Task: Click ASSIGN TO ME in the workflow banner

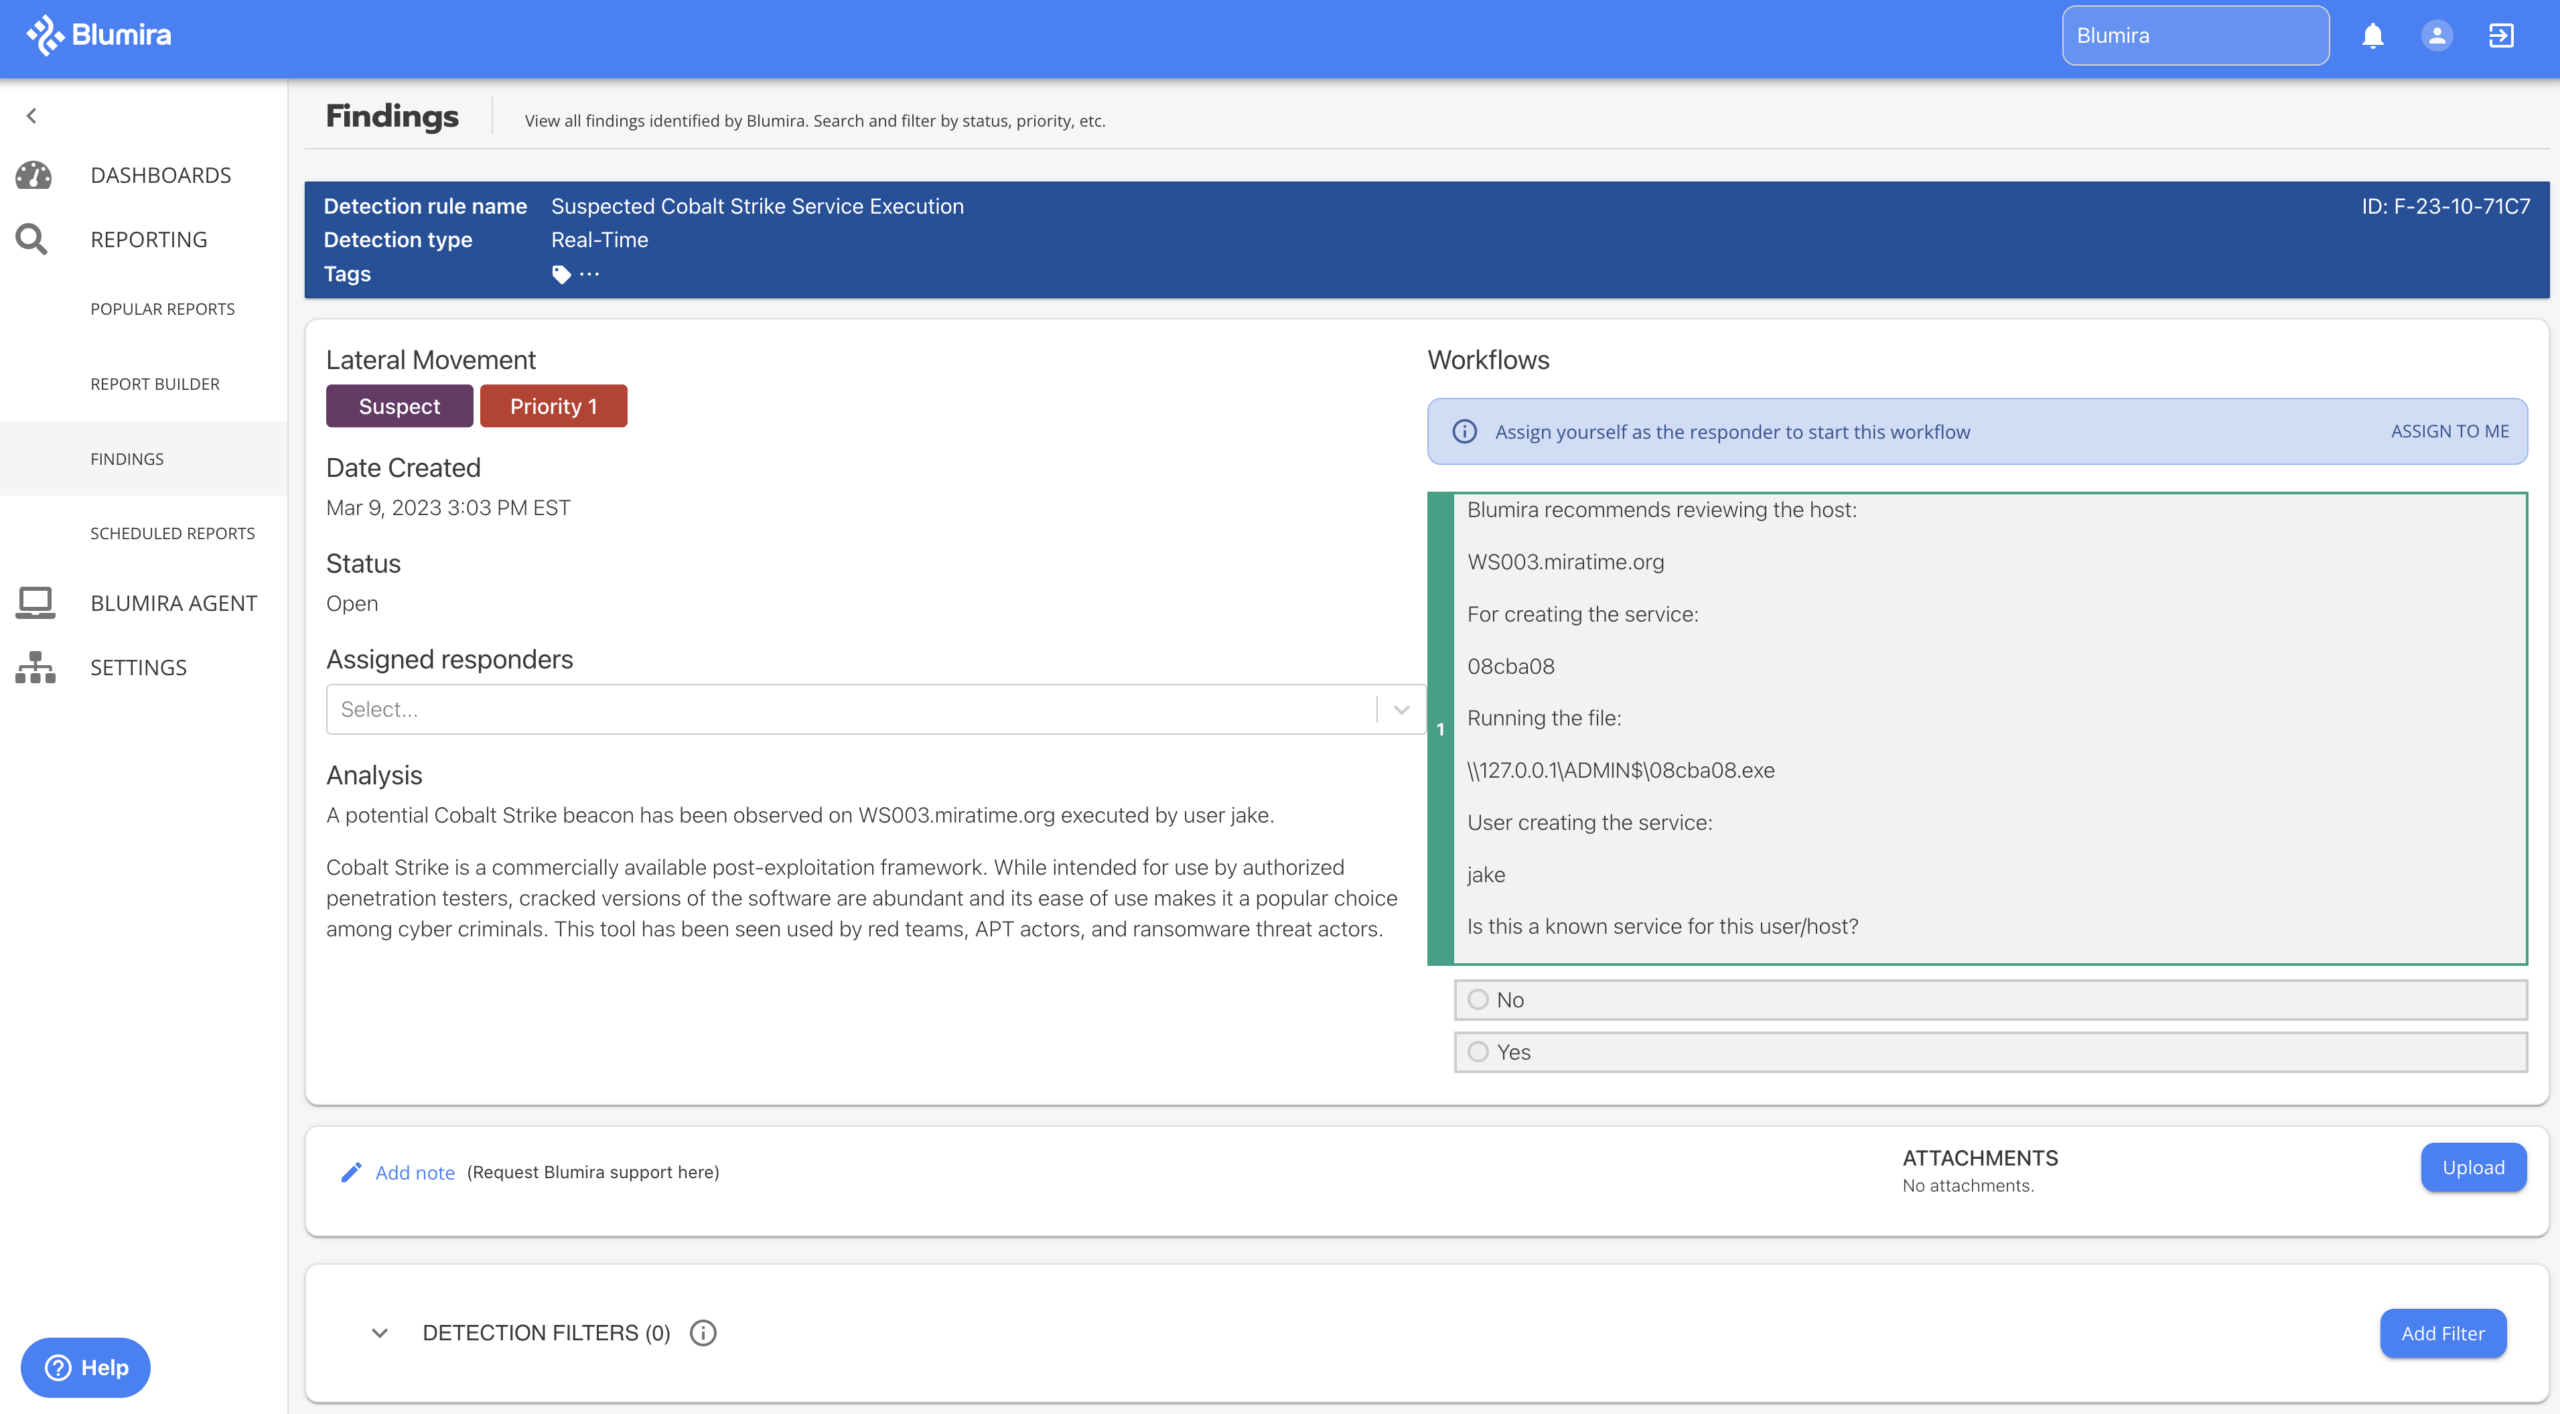Action: (2449, 431)
